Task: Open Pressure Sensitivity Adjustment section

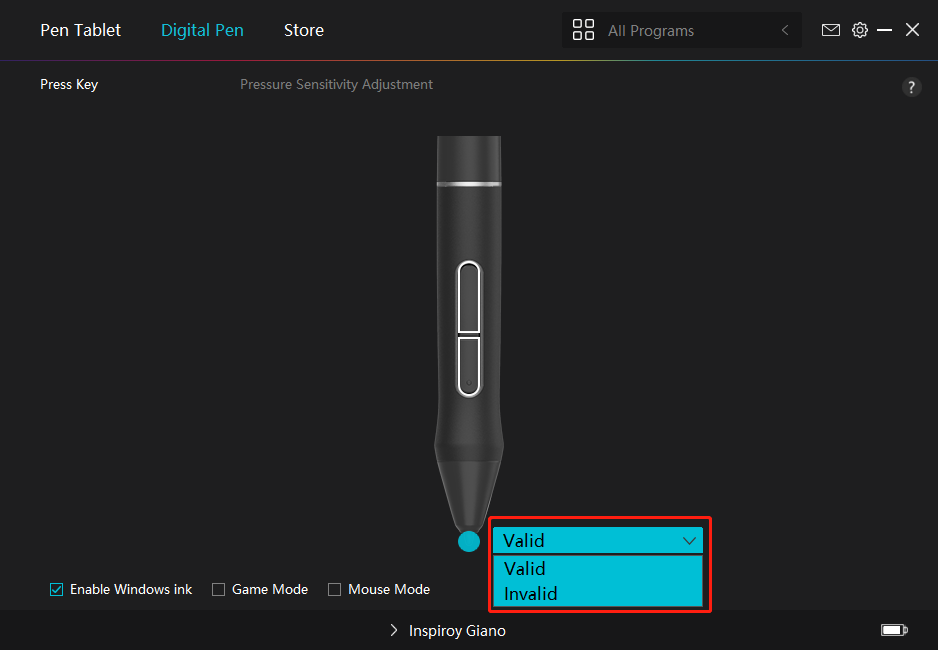Action: [x=336, y=85]
